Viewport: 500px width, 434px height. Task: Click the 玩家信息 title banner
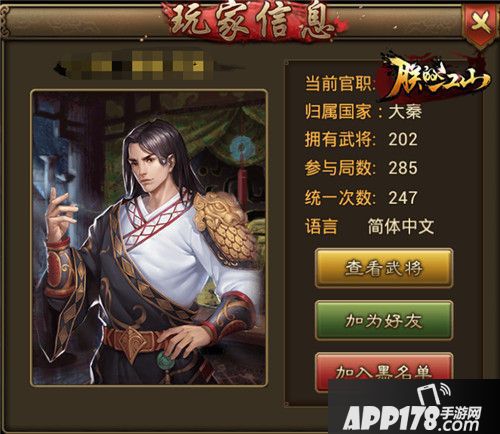tap(255, 21)
